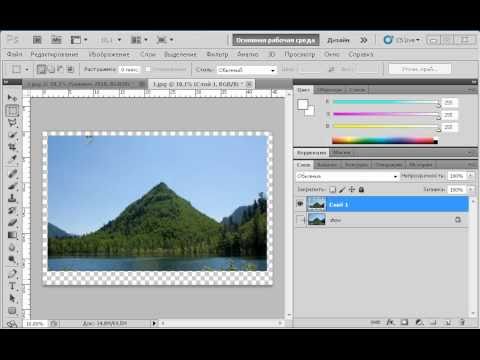Toggle lock transparent pixels
480x360 pixels.
332,190
